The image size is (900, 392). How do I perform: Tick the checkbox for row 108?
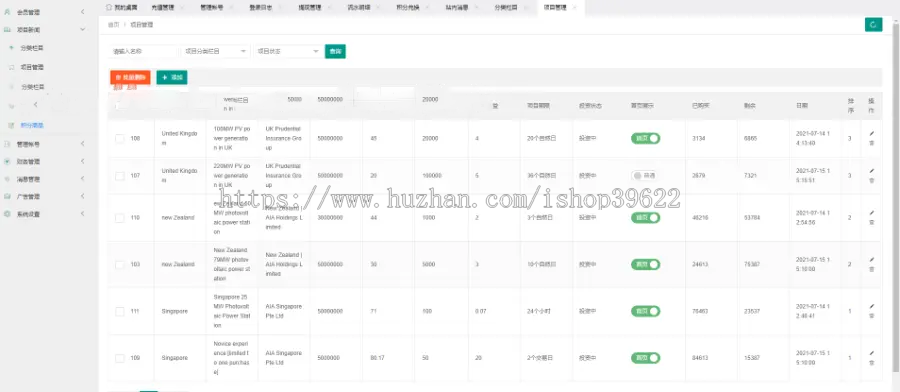point(119,138)
